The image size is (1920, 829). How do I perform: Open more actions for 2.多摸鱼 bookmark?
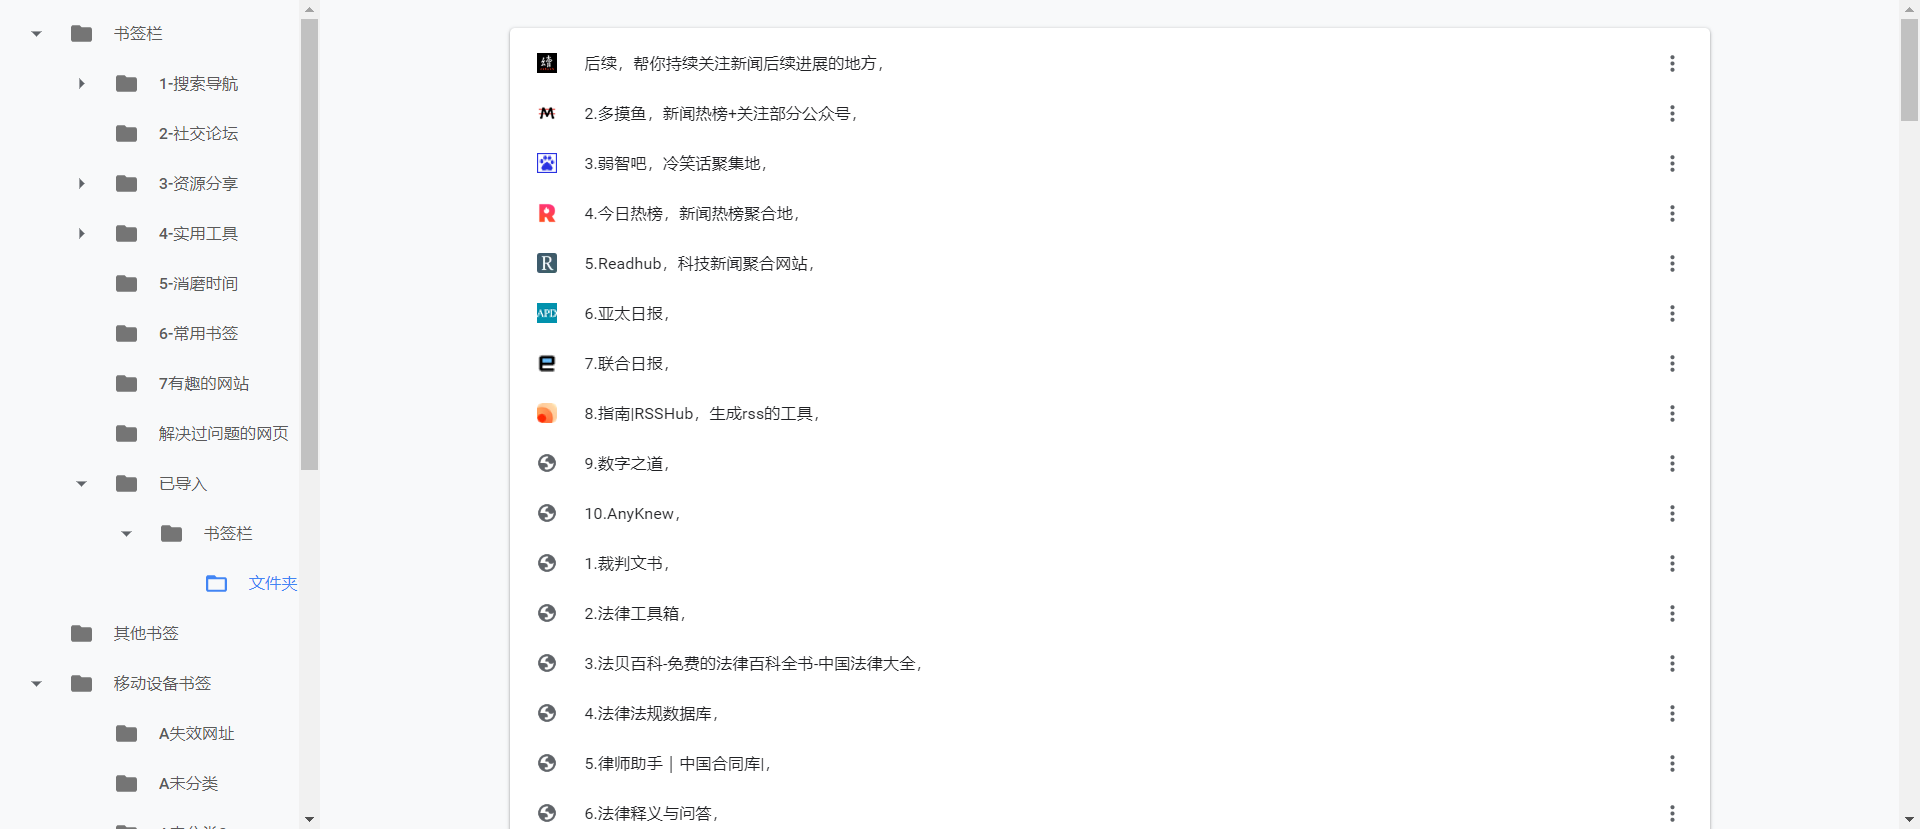point(1672,113)
